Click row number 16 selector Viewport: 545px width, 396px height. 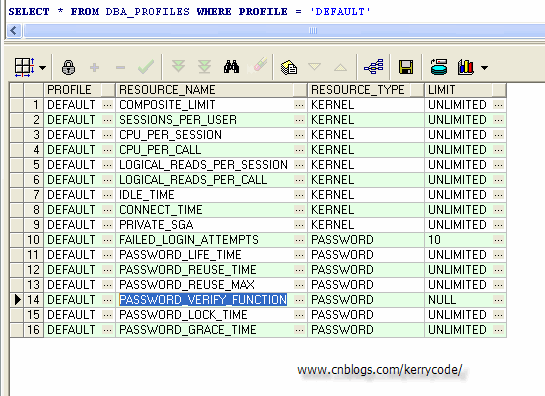click(34, 330)
